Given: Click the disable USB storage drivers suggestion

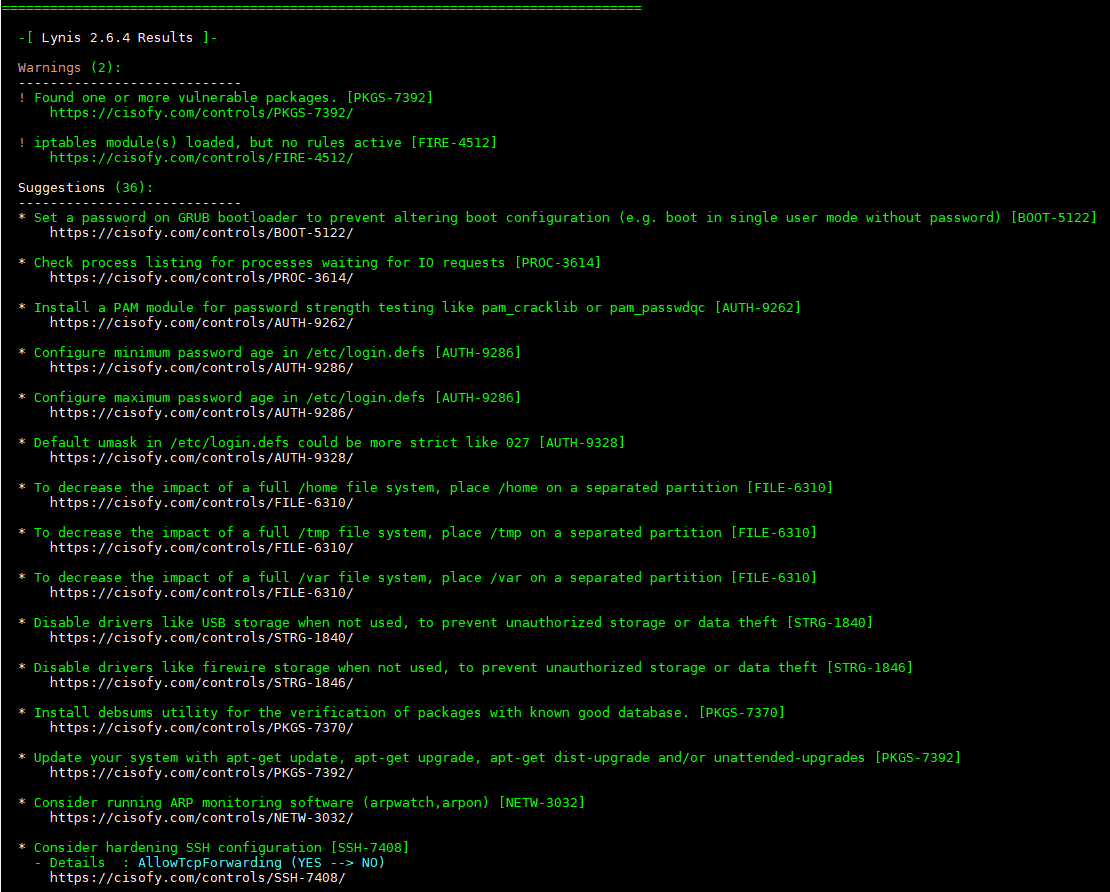Looking at the screenshot, I should 453,623.
